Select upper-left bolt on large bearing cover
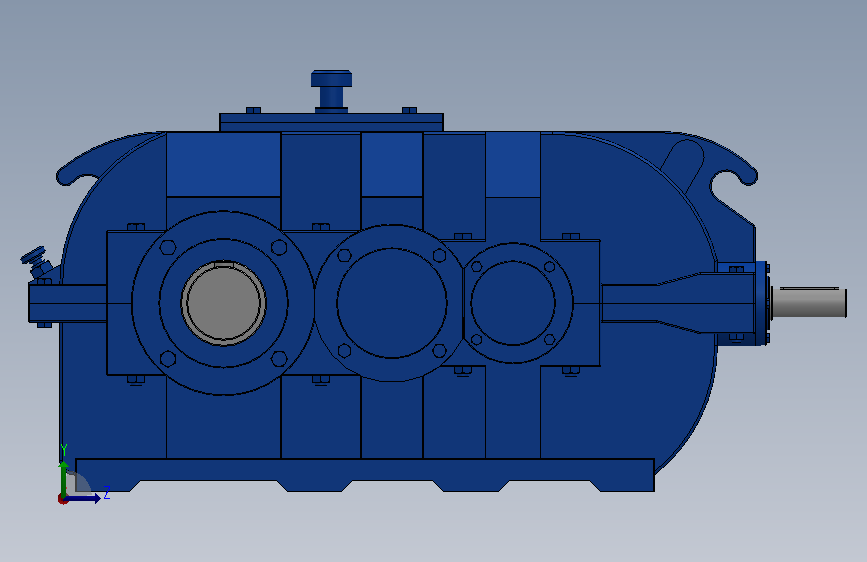This screenshot has height=562, width=867. point(168,247)
